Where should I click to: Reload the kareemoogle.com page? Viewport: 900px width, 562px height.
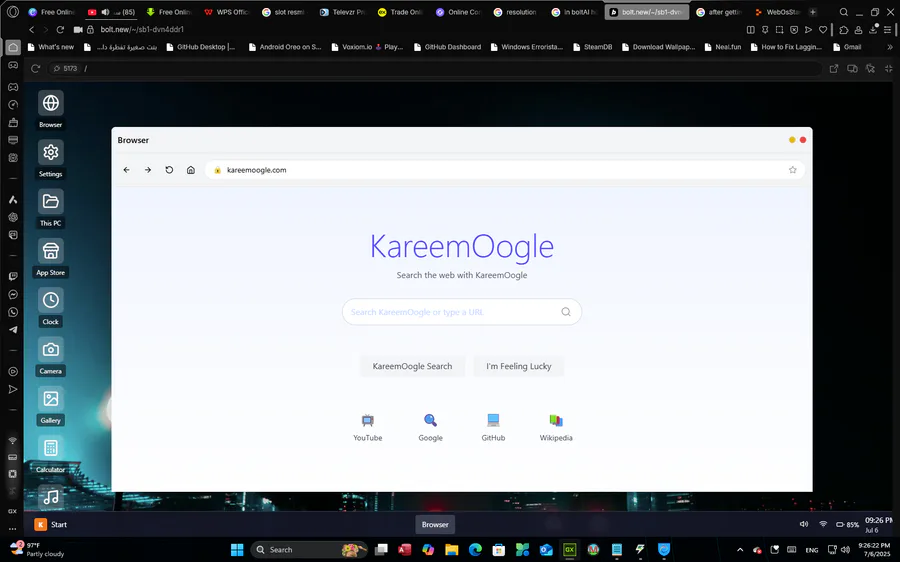point(169,170)
